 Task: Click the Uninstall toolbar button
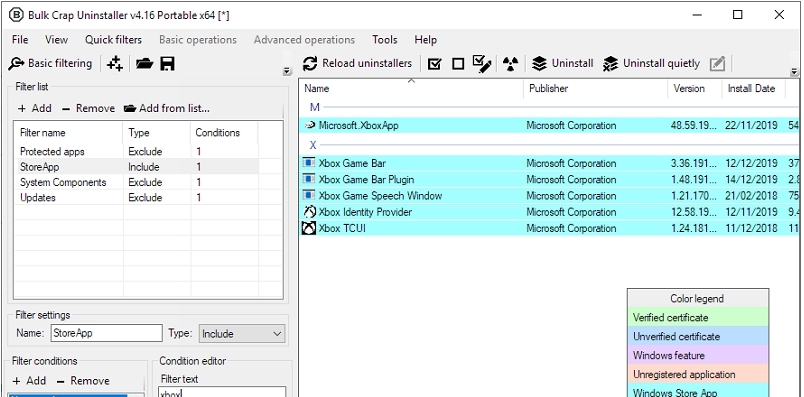pos(562,64)
